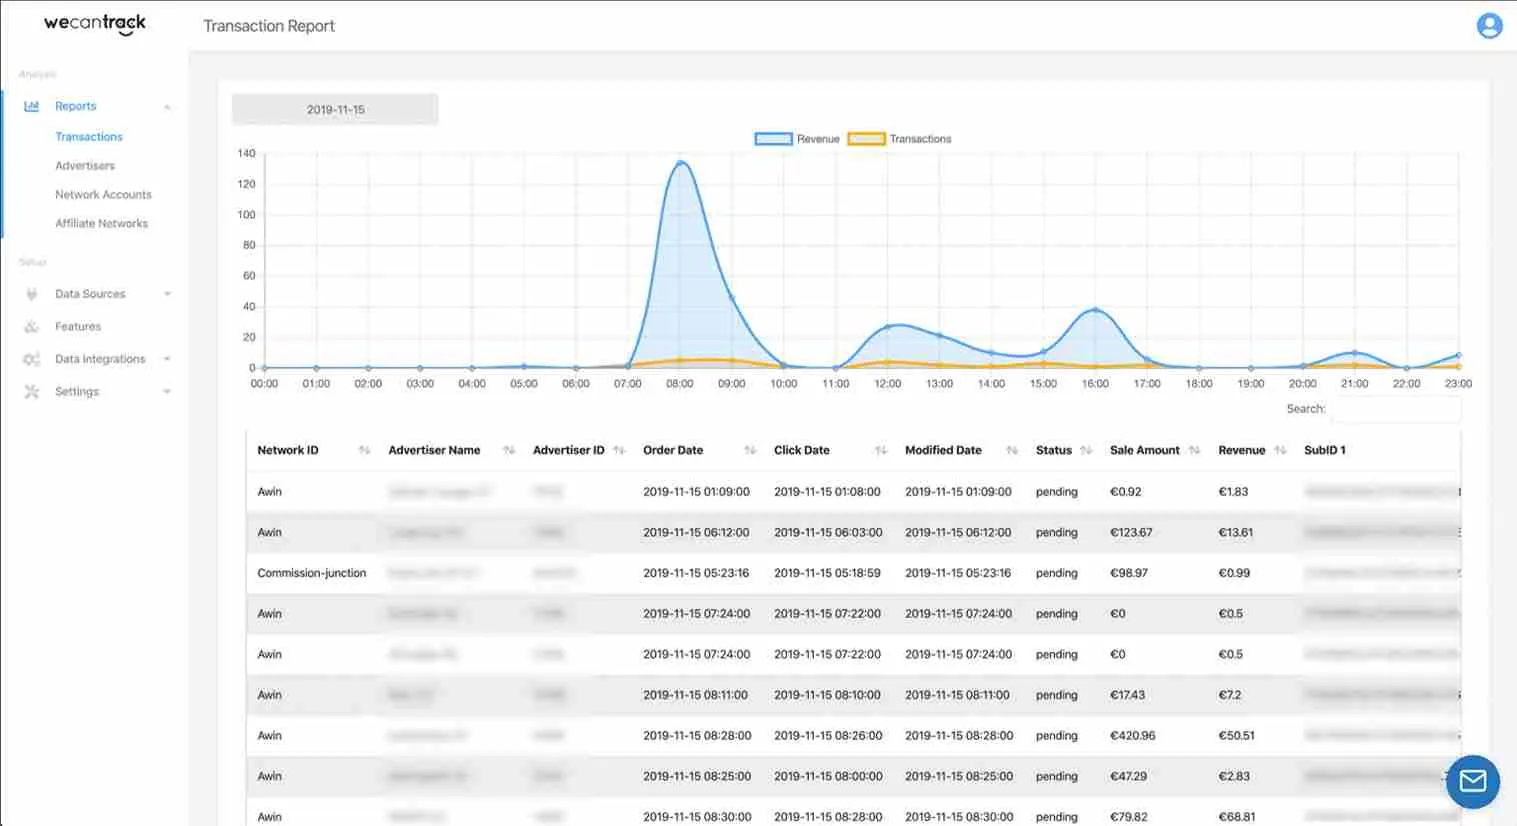Open the user profile icon top right
1517x826 pixels.
click(1489, 25)
